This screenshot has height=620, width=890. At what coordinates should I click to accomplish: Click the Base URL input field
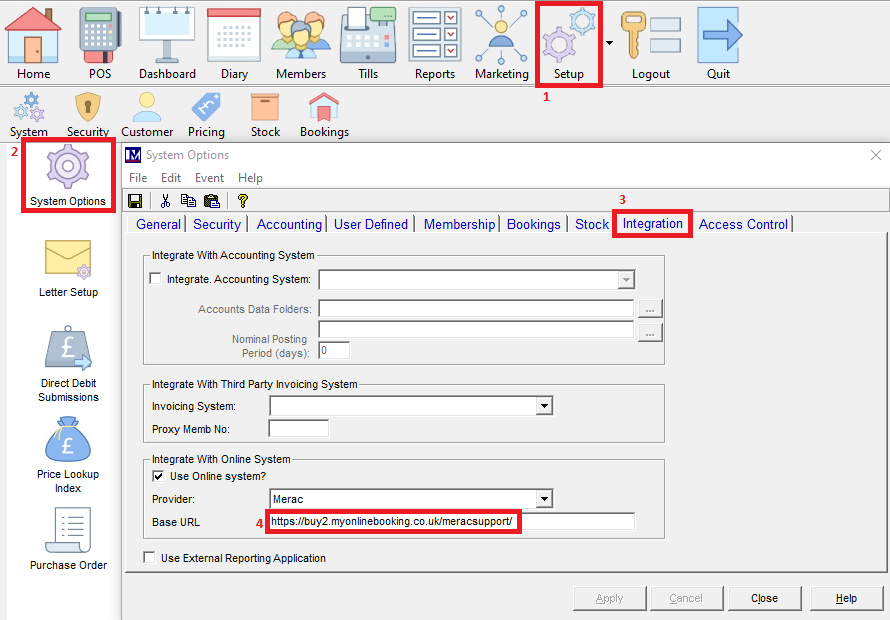pos(452,521)
